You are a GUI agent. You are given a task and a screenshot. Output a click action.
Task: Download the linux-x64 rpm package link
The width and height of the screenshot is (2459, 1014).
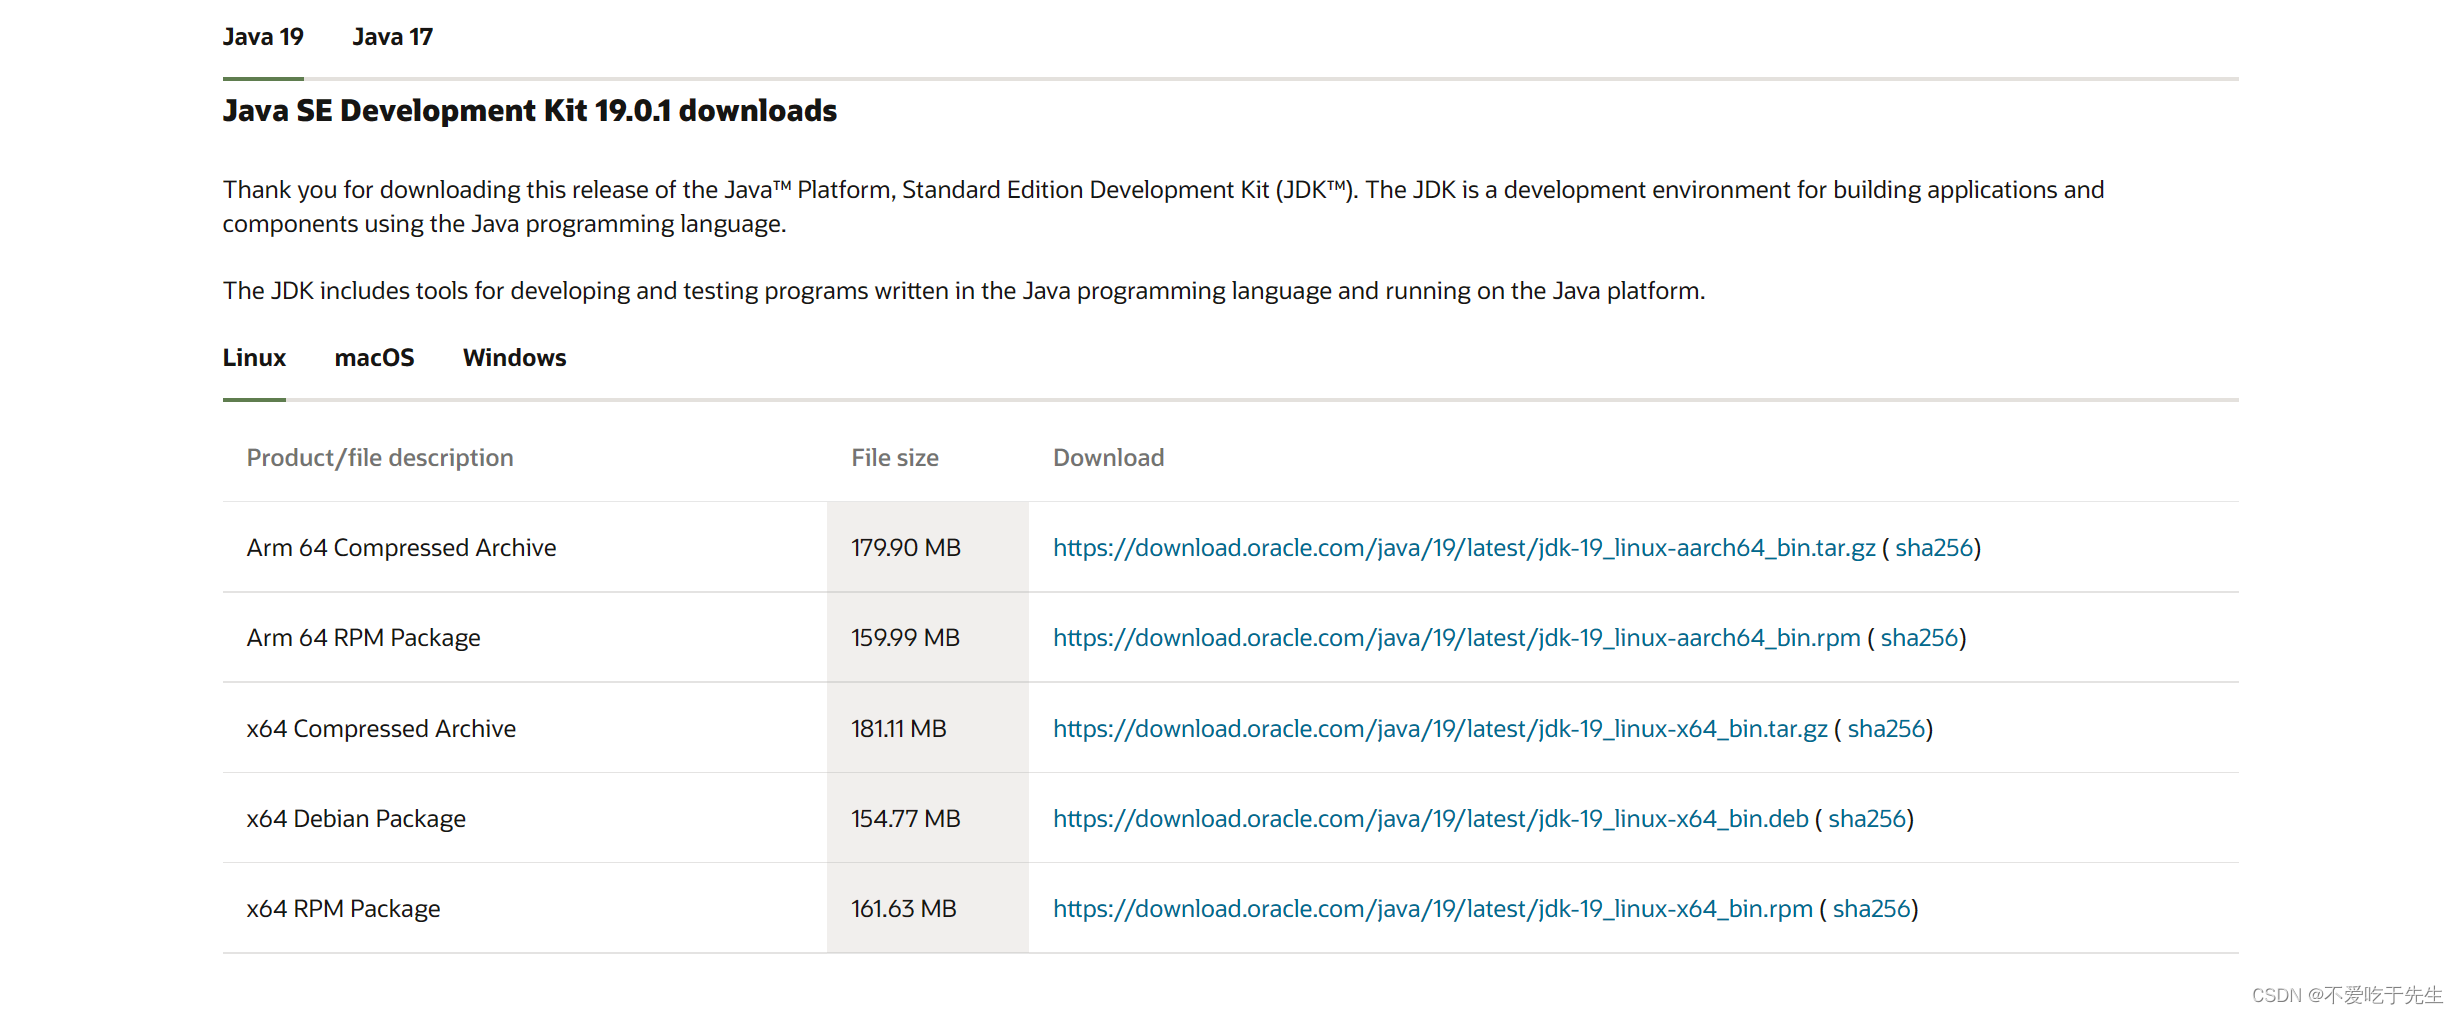click(x=1433, y=909)
